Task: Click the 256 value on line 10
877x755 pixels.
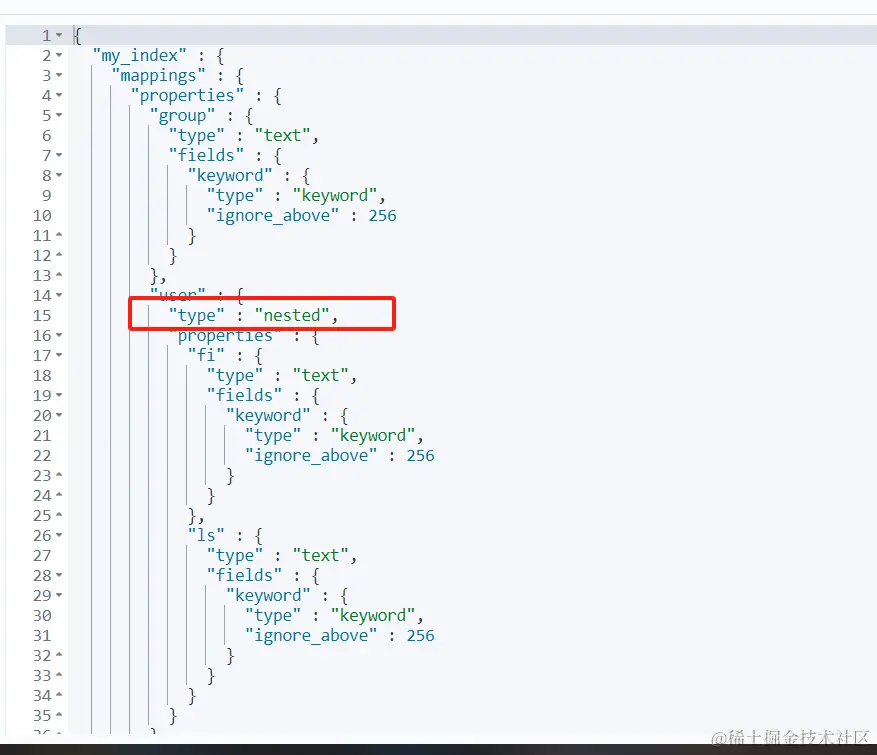Action: coord(383,215)
